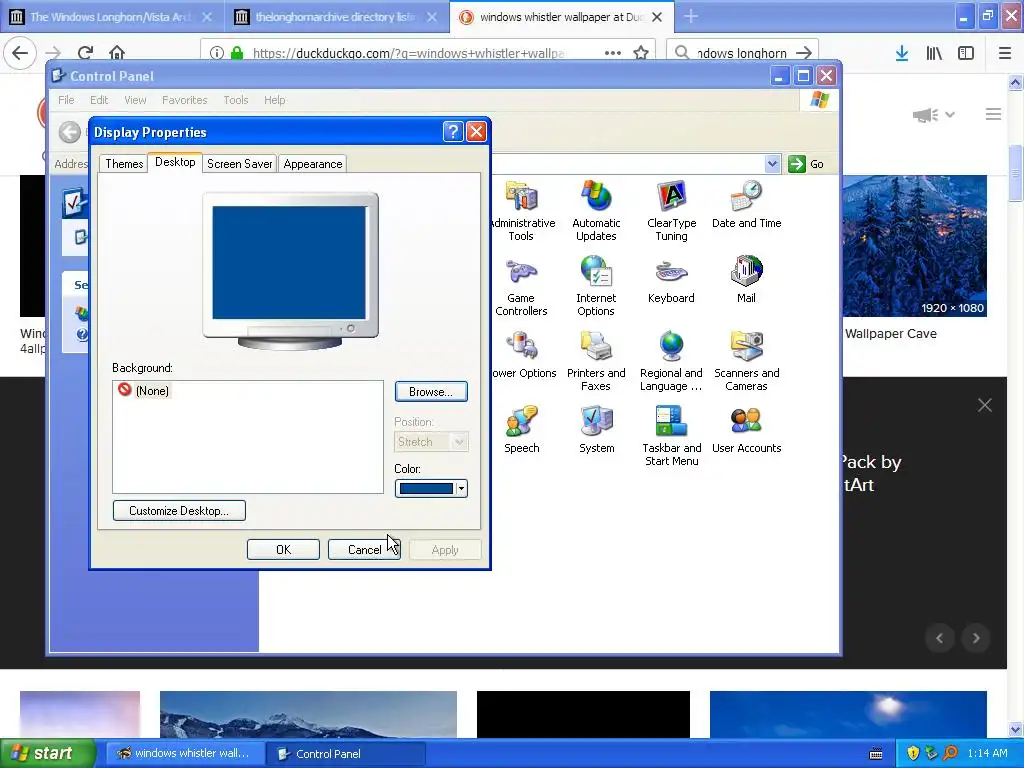Open the Favorites menu
Screen dimensions: 1024x768
tap(184, 100)
